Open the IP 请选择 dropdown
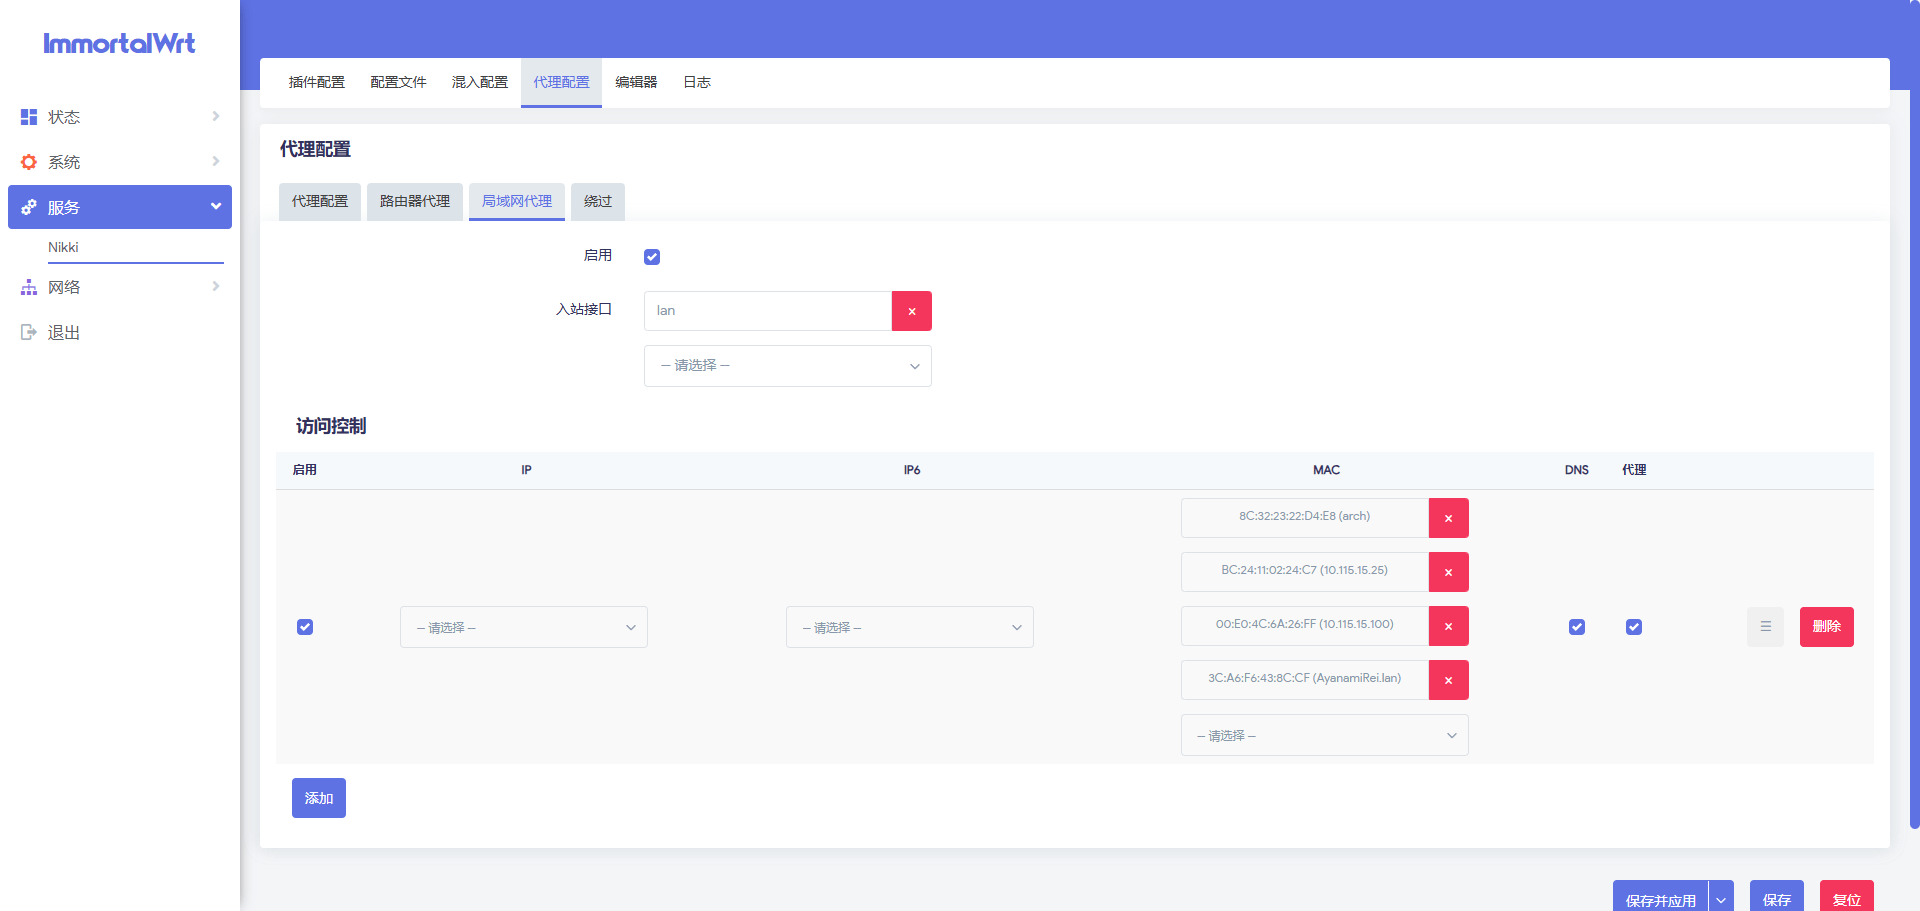The width and height of the screenshot is (1920, 911). [524, 627]
